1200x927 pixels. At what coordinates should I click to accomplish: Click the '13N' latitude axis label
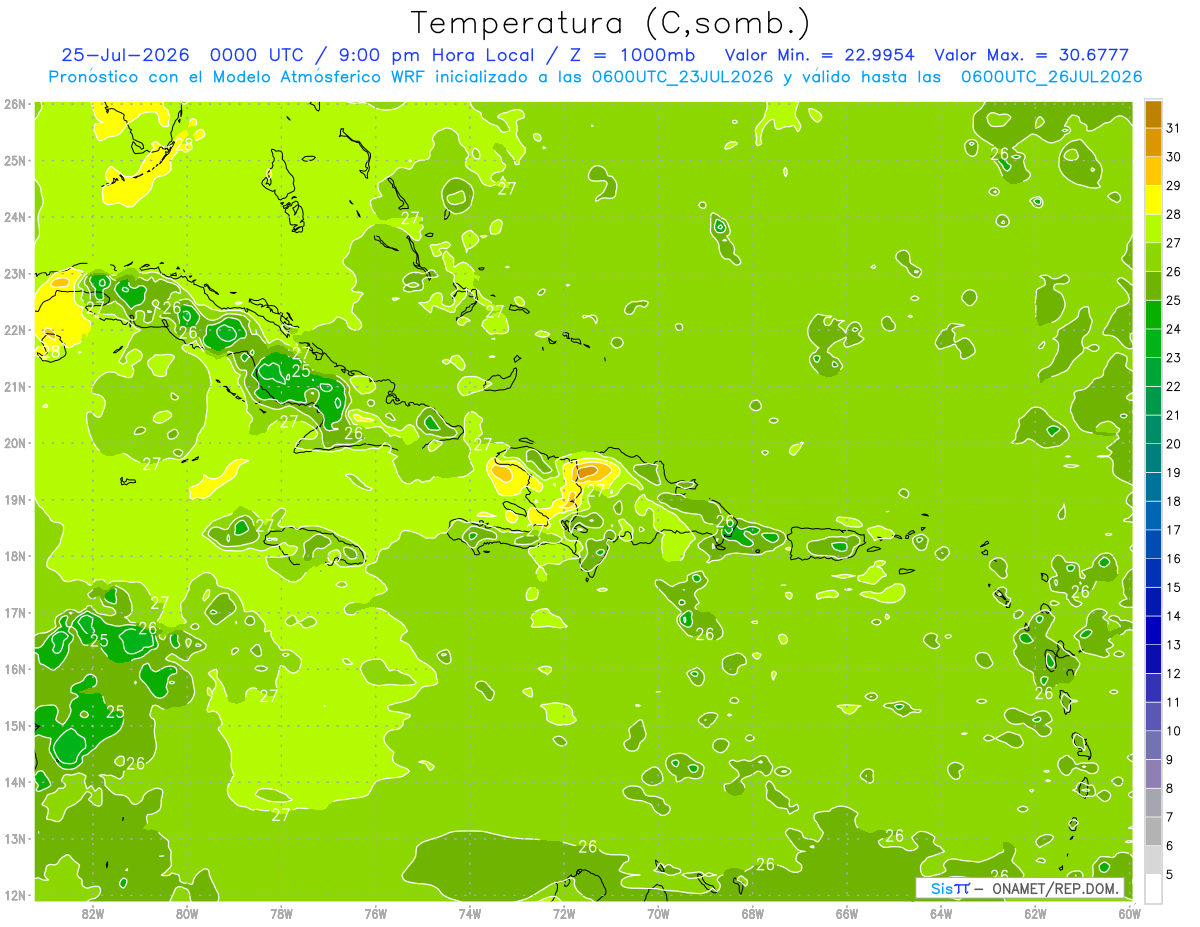tap(14, 839)
